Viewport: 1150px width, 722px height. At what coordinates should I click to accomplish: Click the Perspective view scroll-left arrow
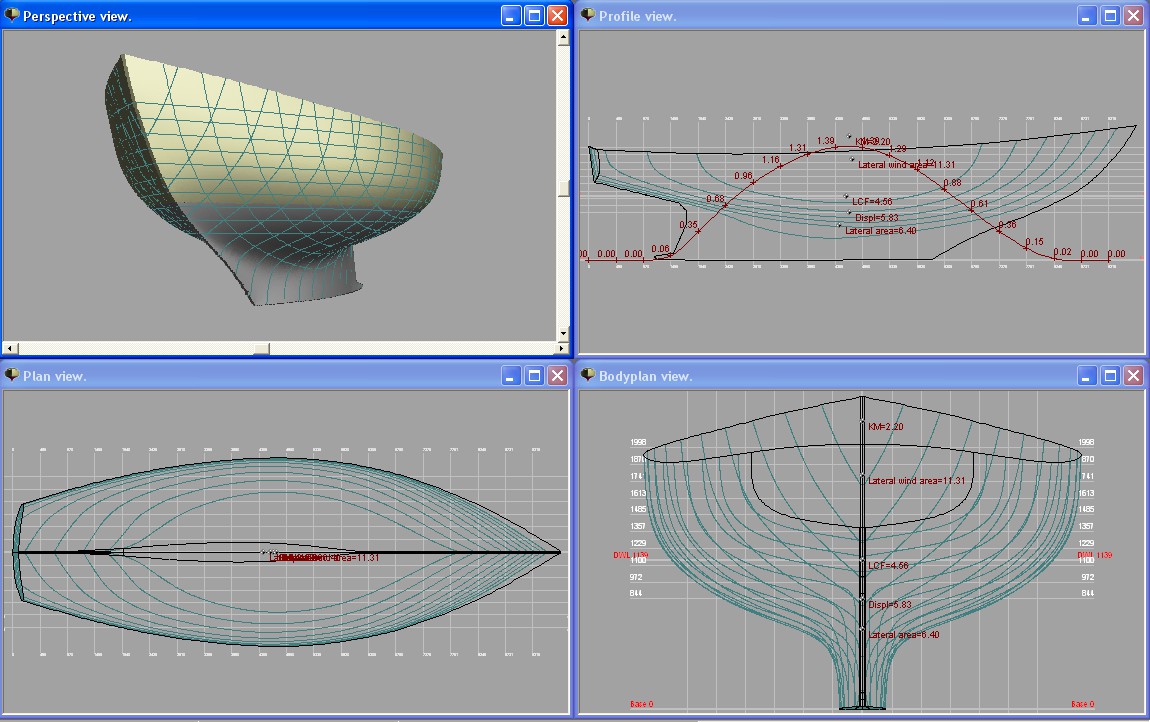pyautogui.click(x=10, y=348)
